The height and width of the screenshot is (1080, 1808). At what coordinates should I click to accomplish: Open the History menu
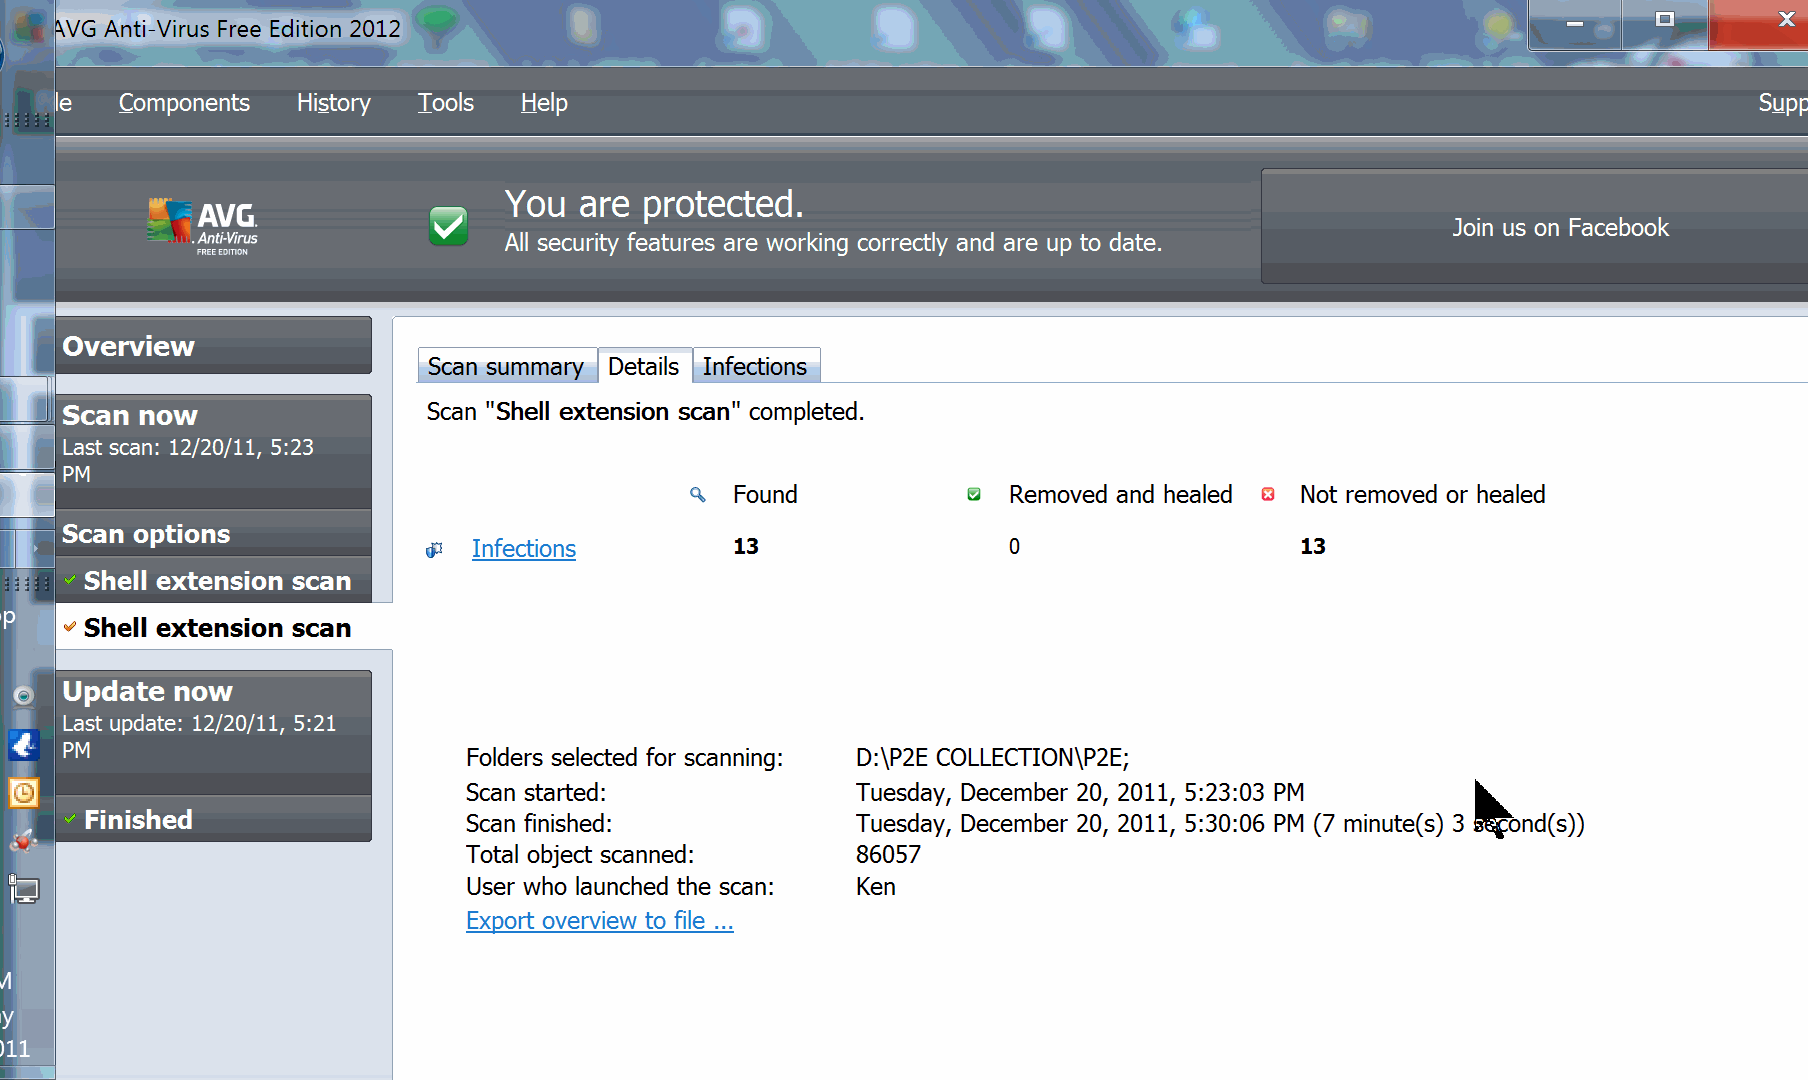pos(333,103)
